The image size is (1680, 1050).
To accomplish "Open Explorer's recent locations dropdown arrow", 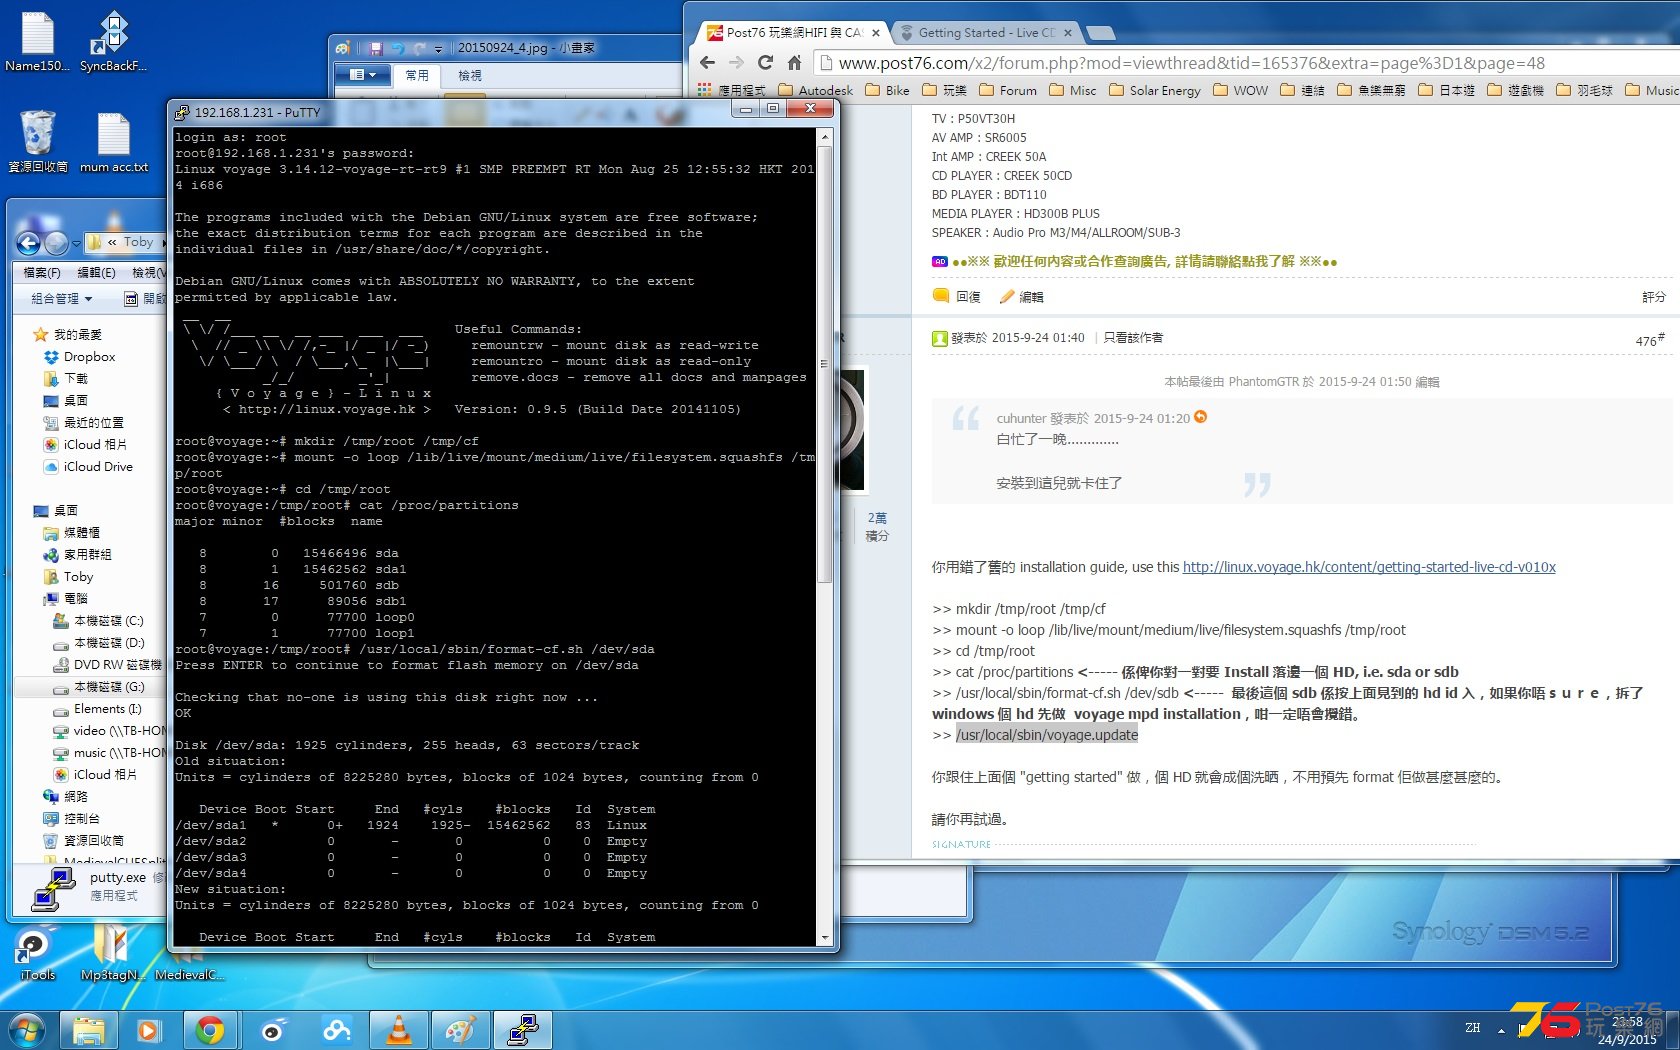I will pos(75,242).
